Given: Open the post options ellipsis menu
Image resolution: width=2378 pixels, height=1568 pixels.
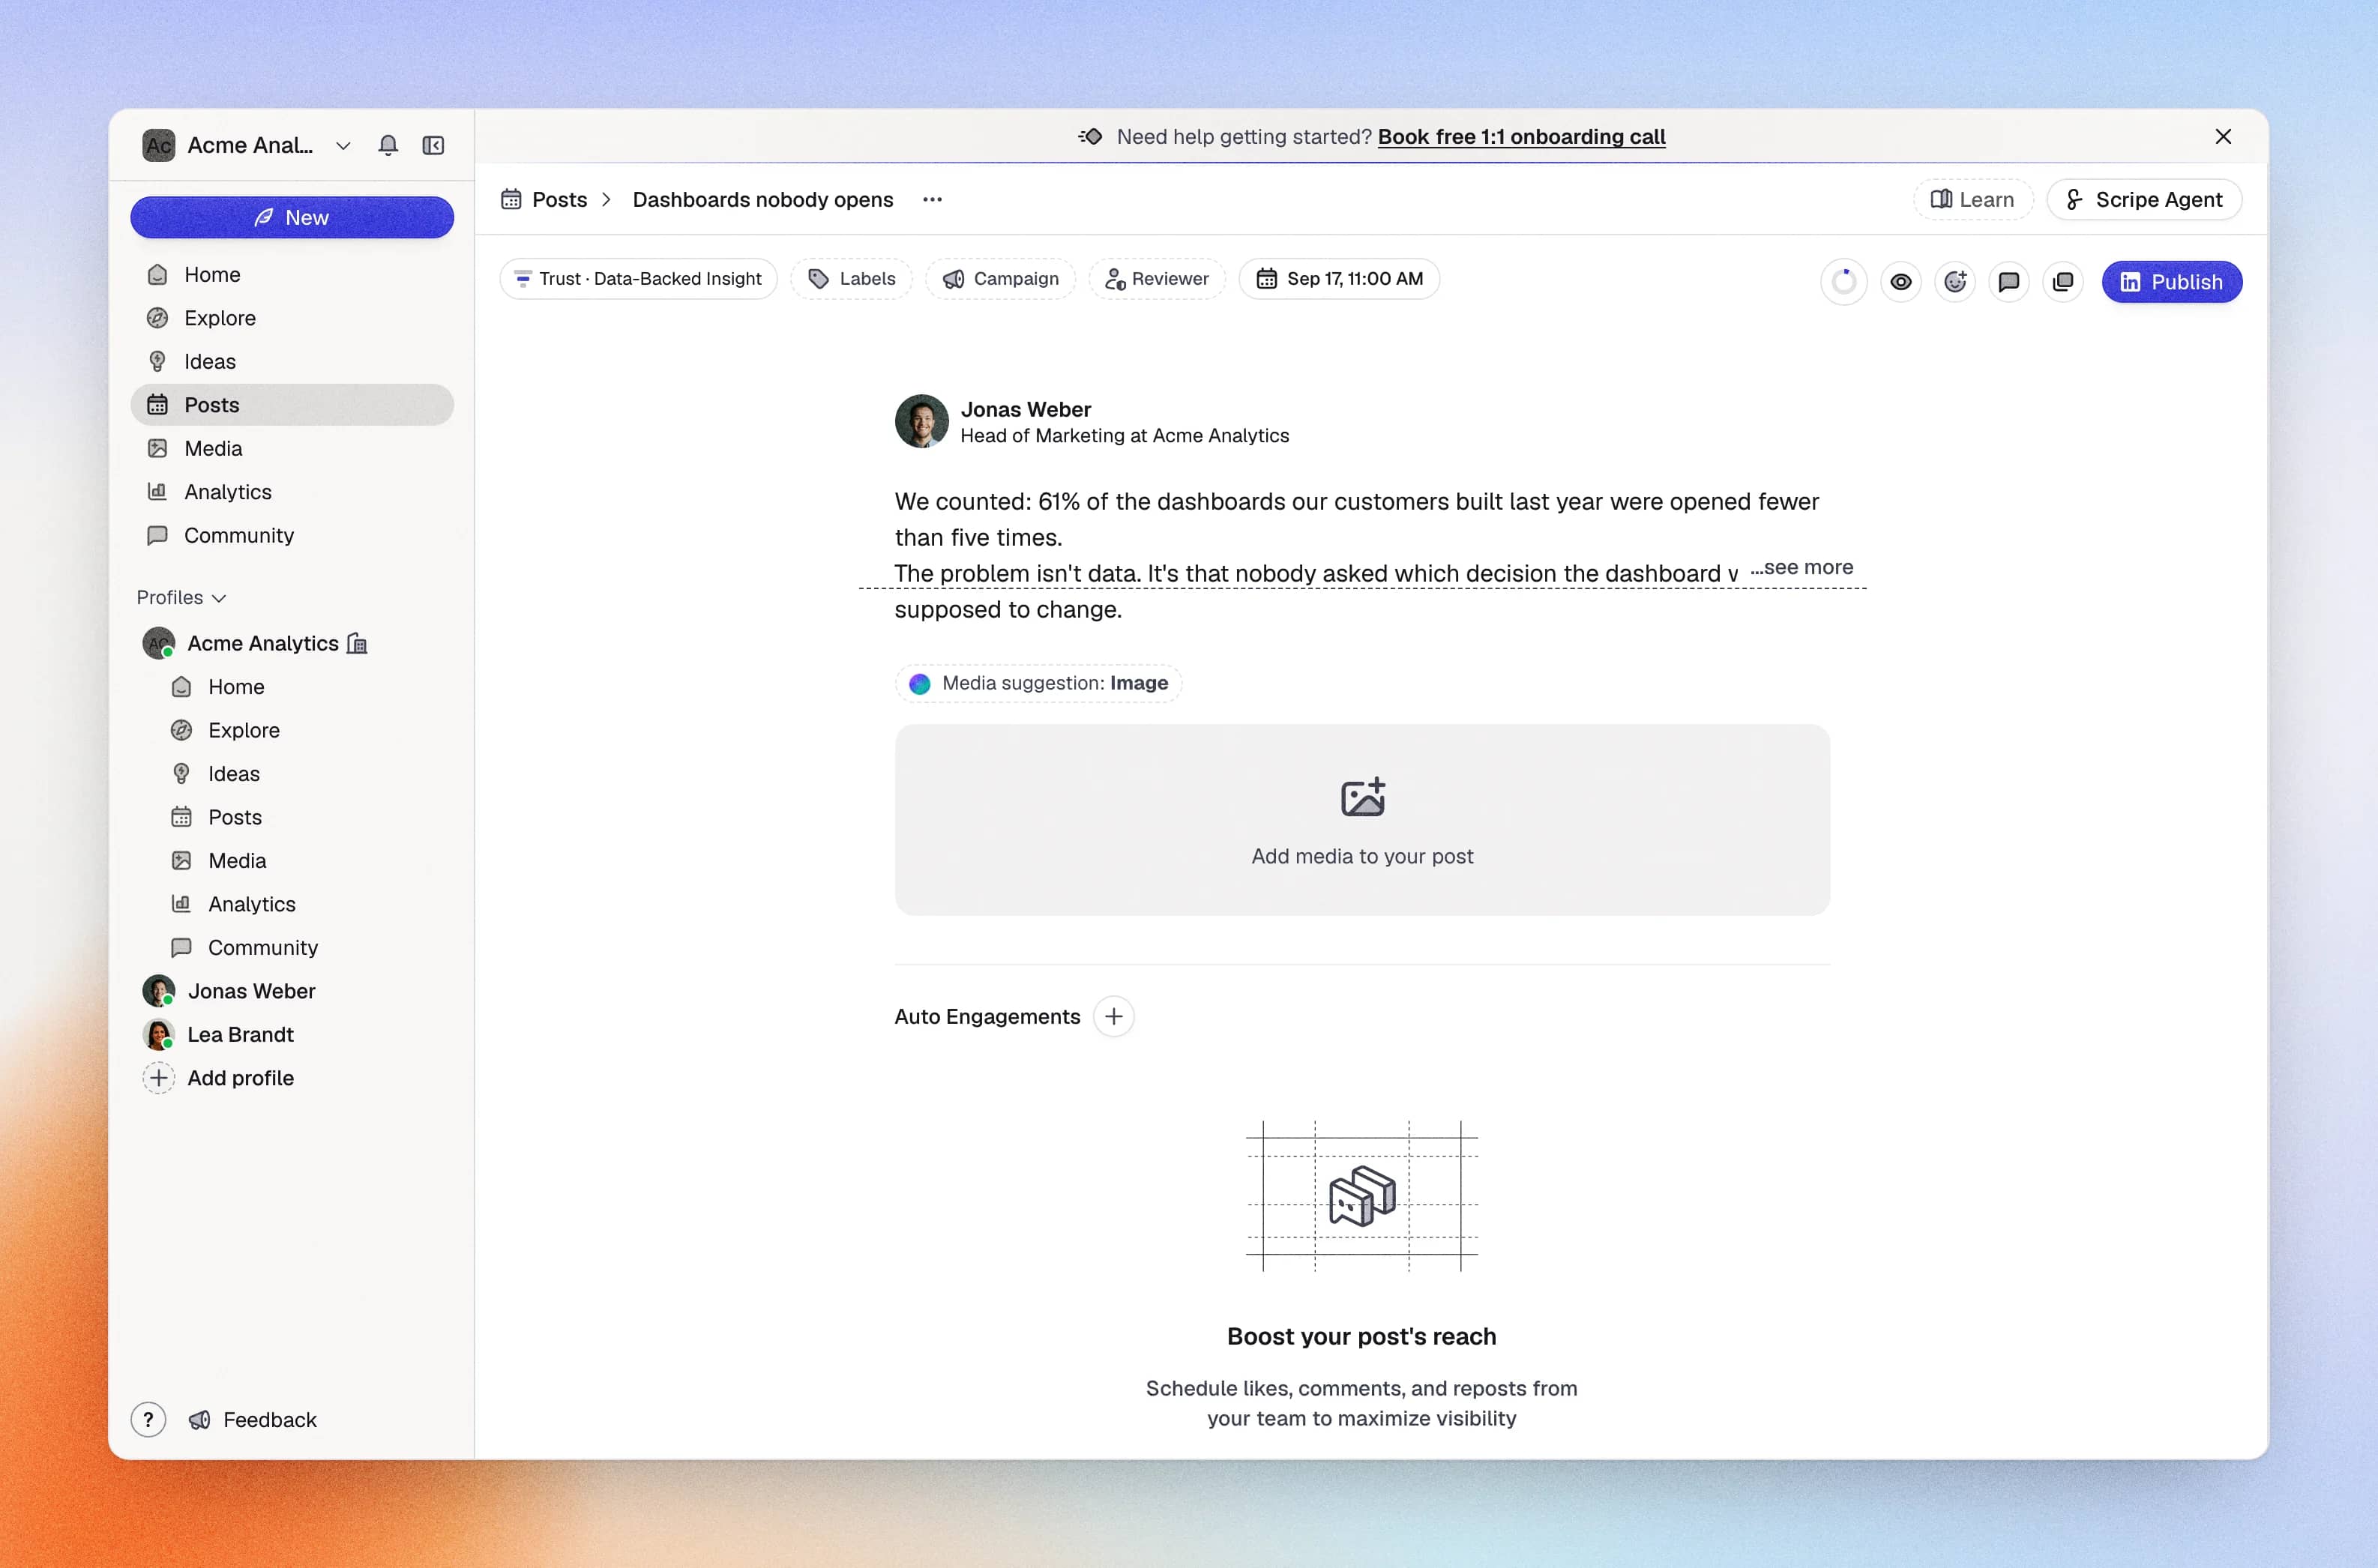Looking at the screenshot, I should (x=932, y=199).
